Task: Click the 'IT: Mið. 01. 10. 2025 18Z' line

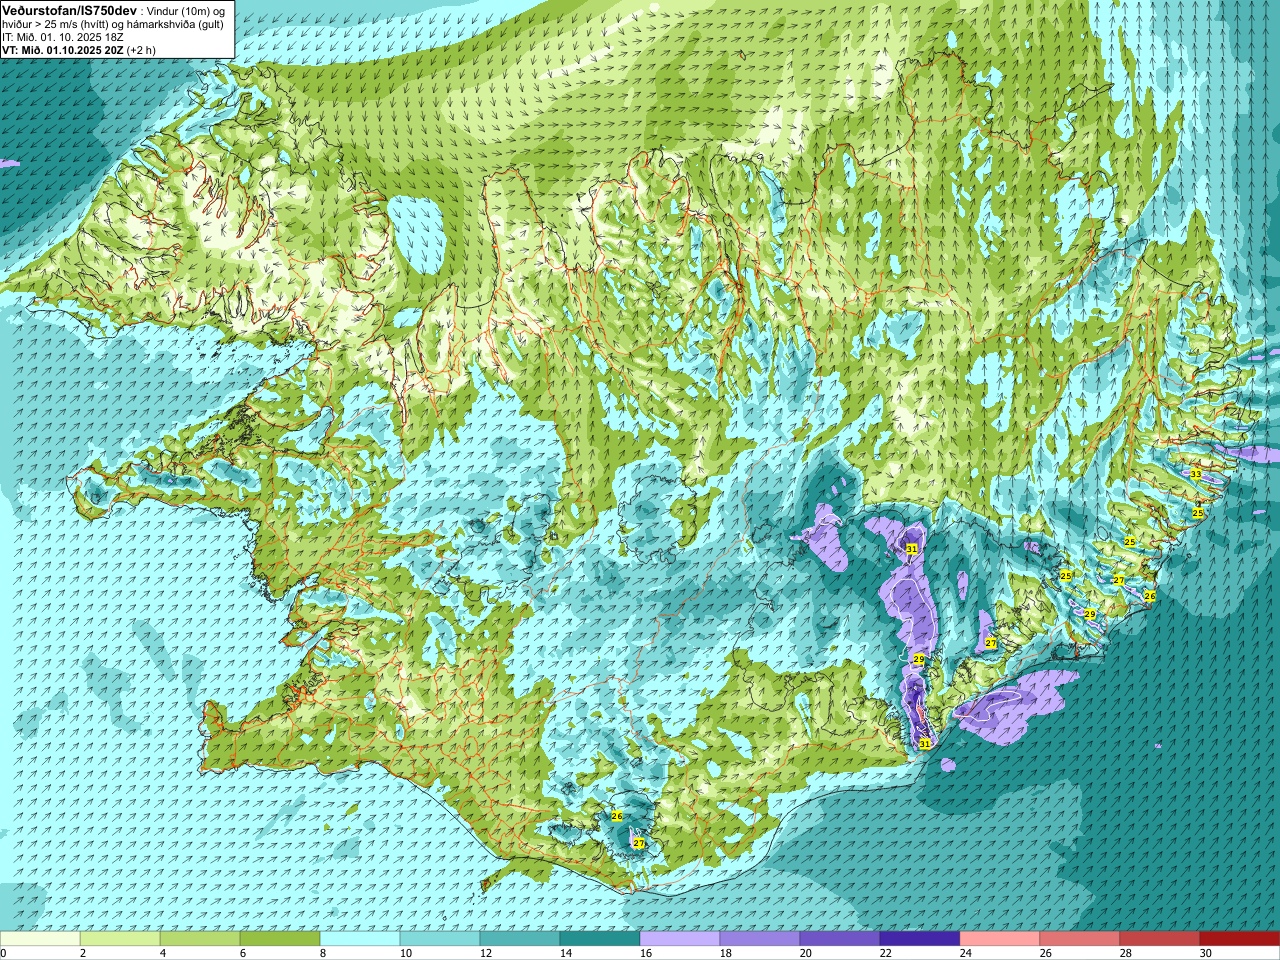Action: coord(63,37)
